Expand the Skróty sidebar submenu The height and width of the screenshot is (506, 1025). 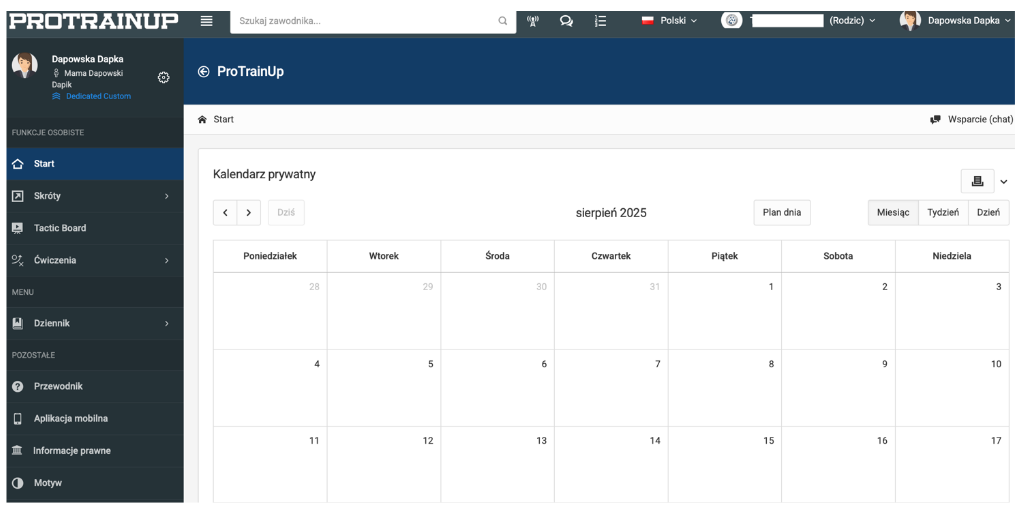(90, 196)
